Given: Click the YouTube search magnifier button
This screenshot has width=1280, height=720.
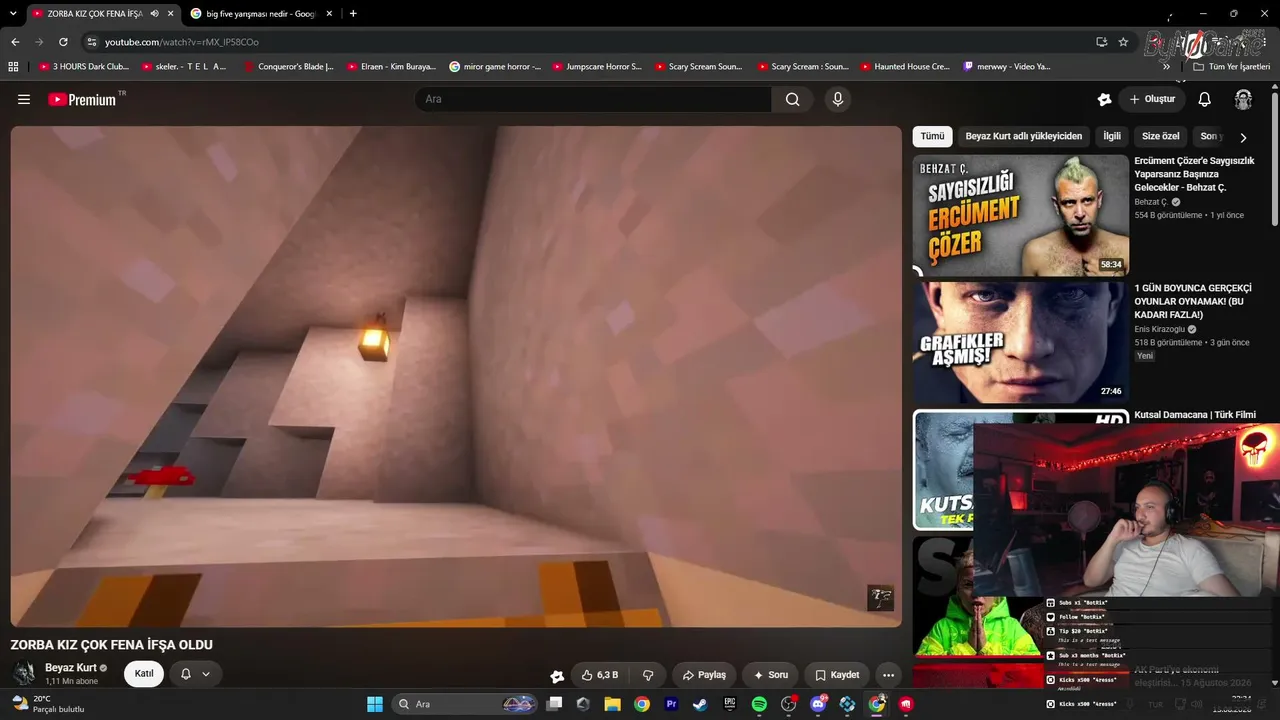Looking at the screenshot, I should click(x=792, y=99).
